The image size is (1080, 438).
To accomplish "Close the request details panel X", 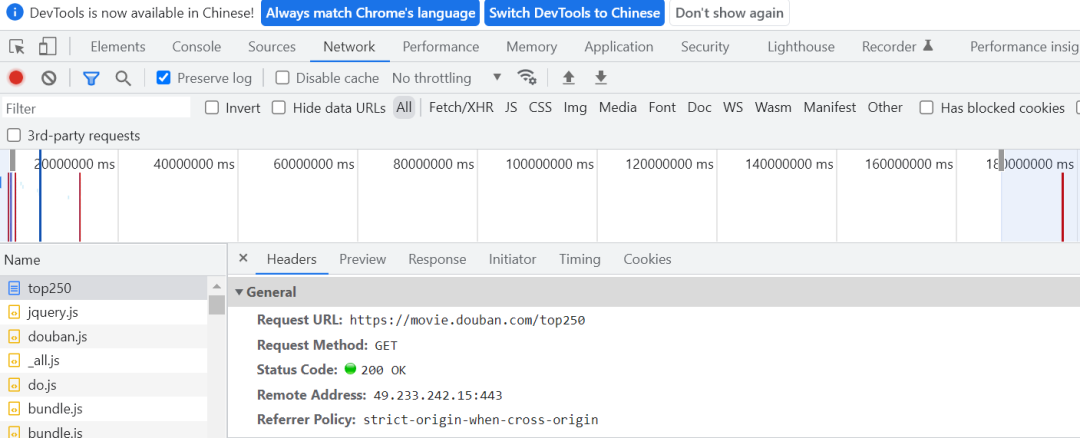I will 242,258.
